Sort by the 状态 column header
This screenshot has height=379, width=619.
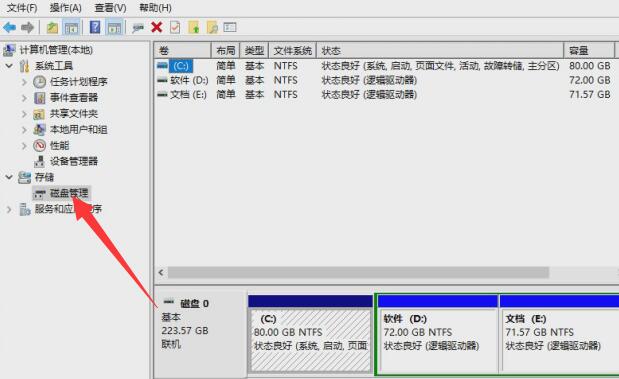coord(440,51)
